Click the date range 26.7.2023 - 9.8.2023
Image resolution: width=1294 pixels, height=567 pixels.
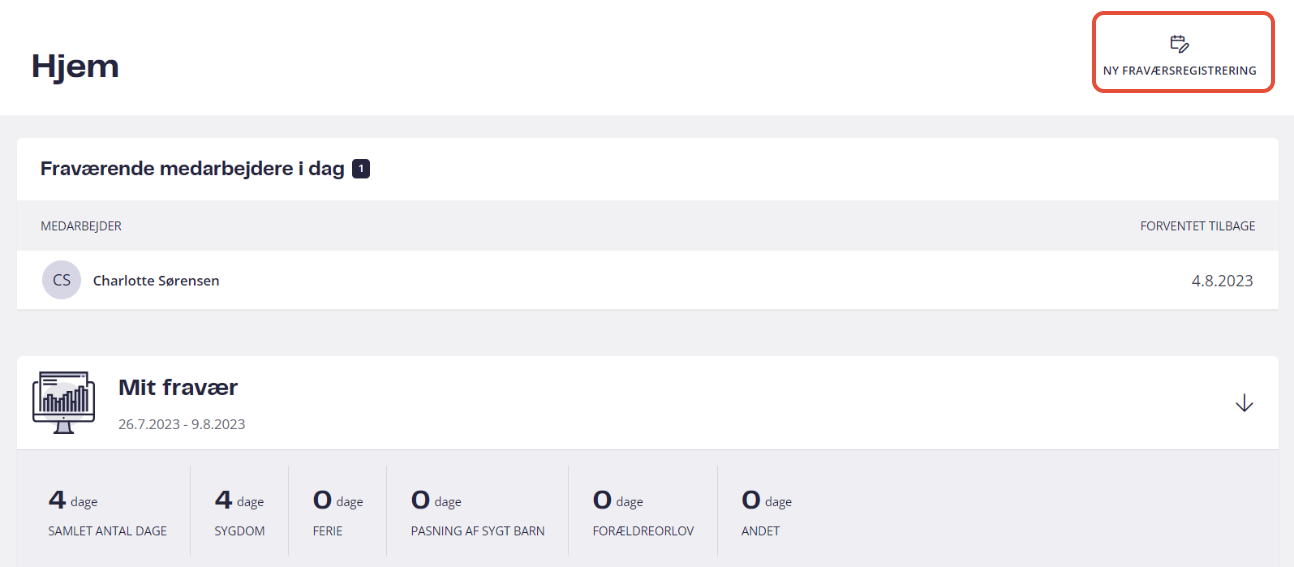(182, 424)
